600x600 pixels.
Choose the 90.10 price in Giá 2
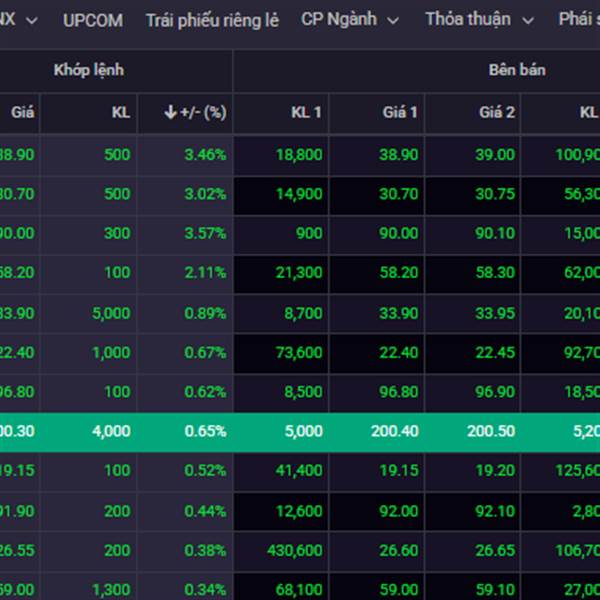[x=494, y=233]
